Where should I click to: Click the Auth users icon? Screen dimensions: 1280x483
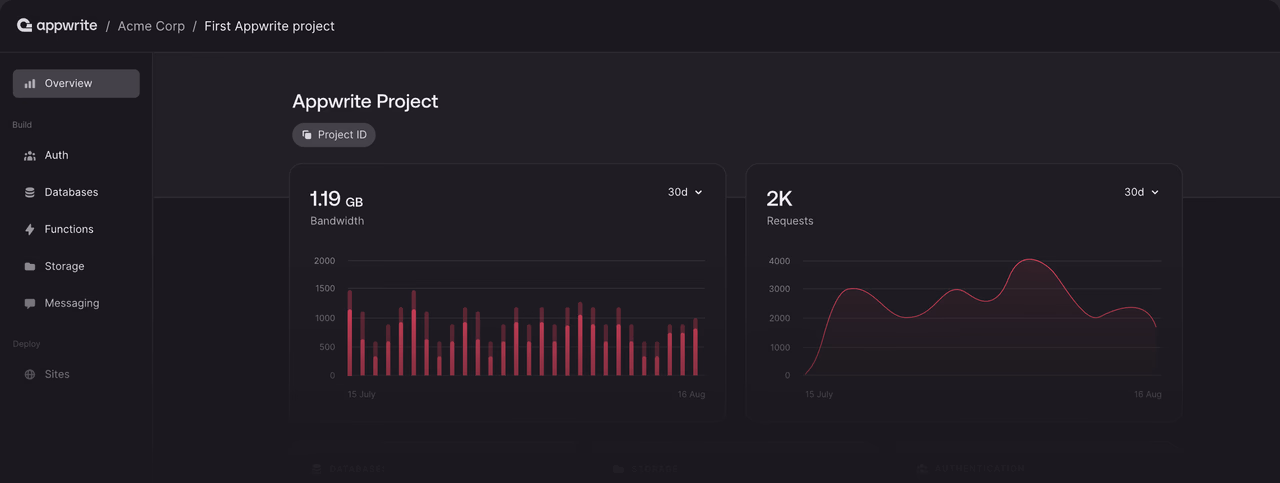30,155
